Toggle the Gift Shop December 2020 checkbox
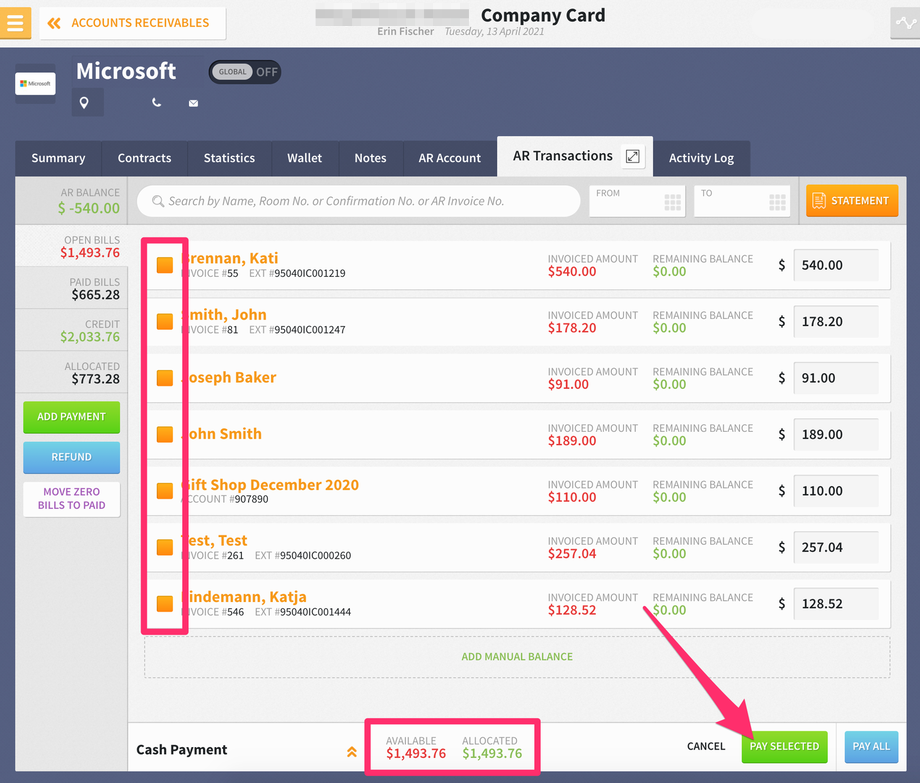 point(165,491)
